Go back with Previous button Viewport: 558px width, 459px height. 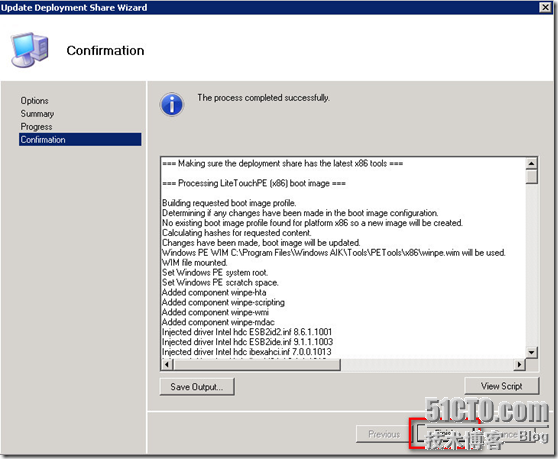pos(384,434)
